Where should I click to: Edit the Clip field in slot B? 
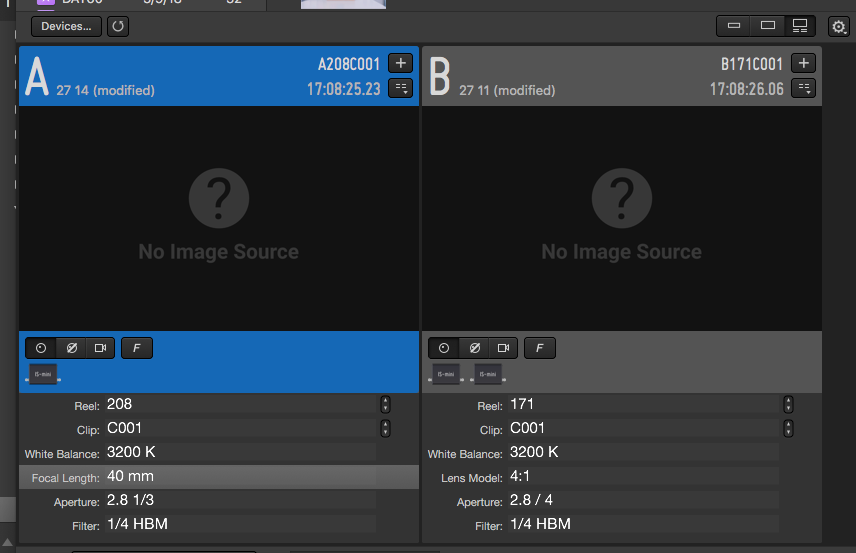coord(643,429)
